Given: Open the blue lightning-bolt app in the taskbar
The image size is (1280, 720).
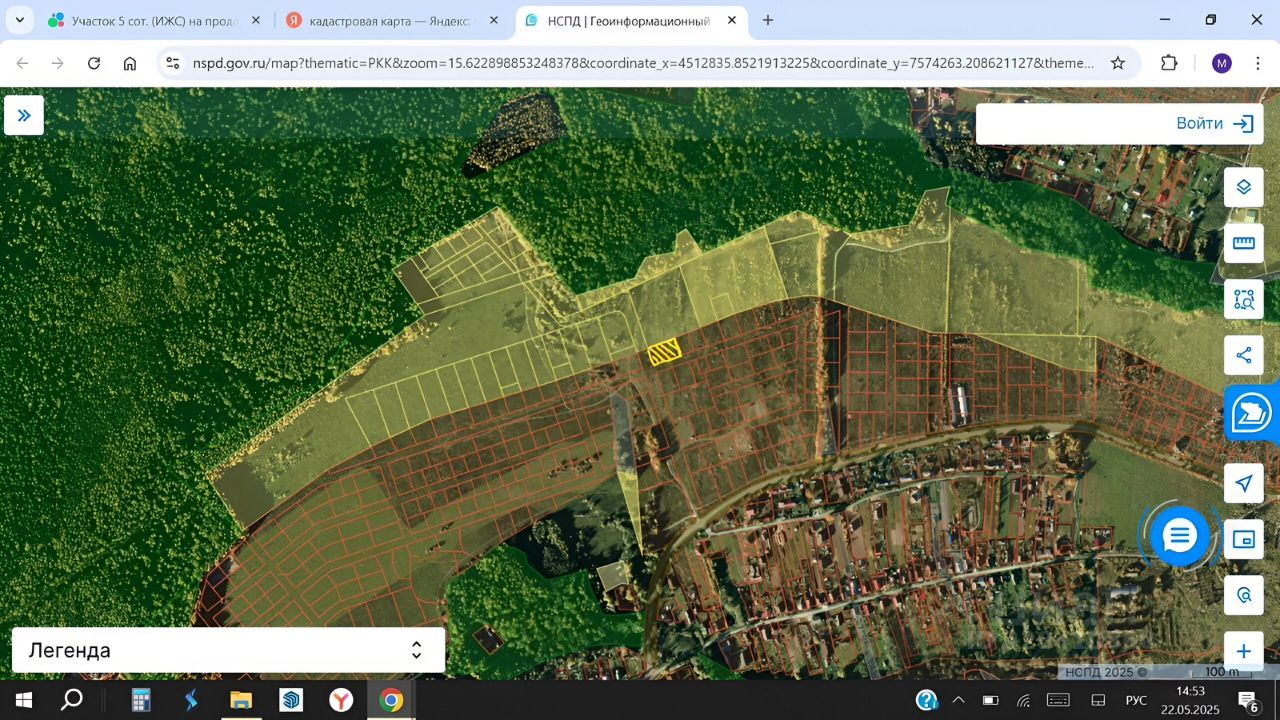Looking at the screenshot, I should coord(191,700).
